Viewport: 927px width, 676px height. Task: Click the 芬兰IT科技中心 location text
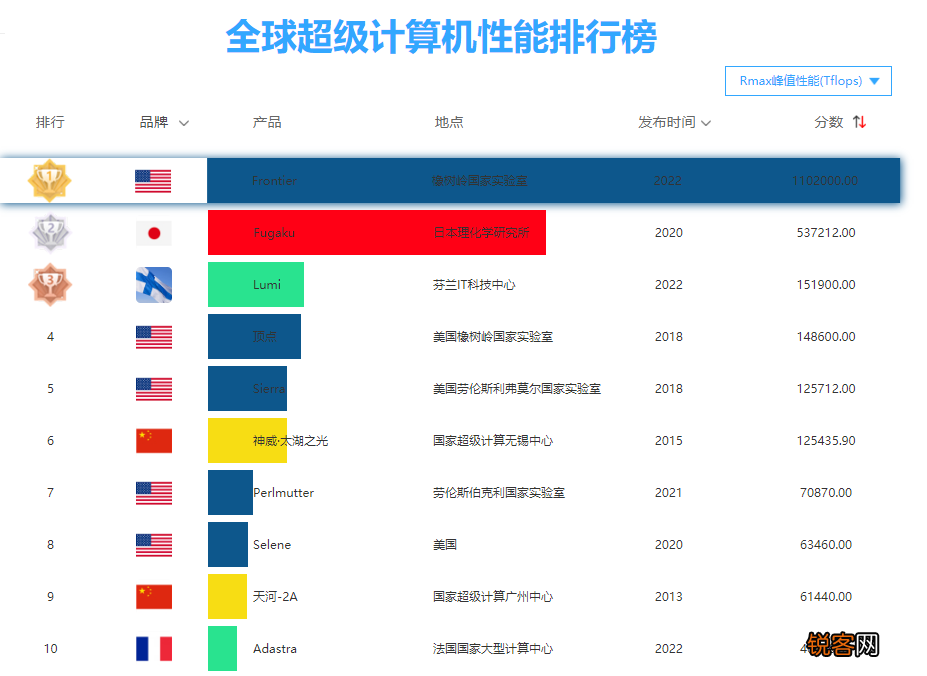[x=474, y=284]
